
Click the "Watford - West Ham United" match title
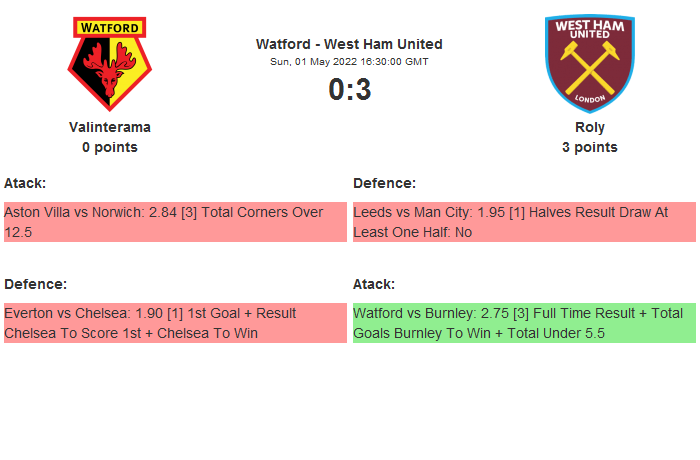click(x=349, y=44)
